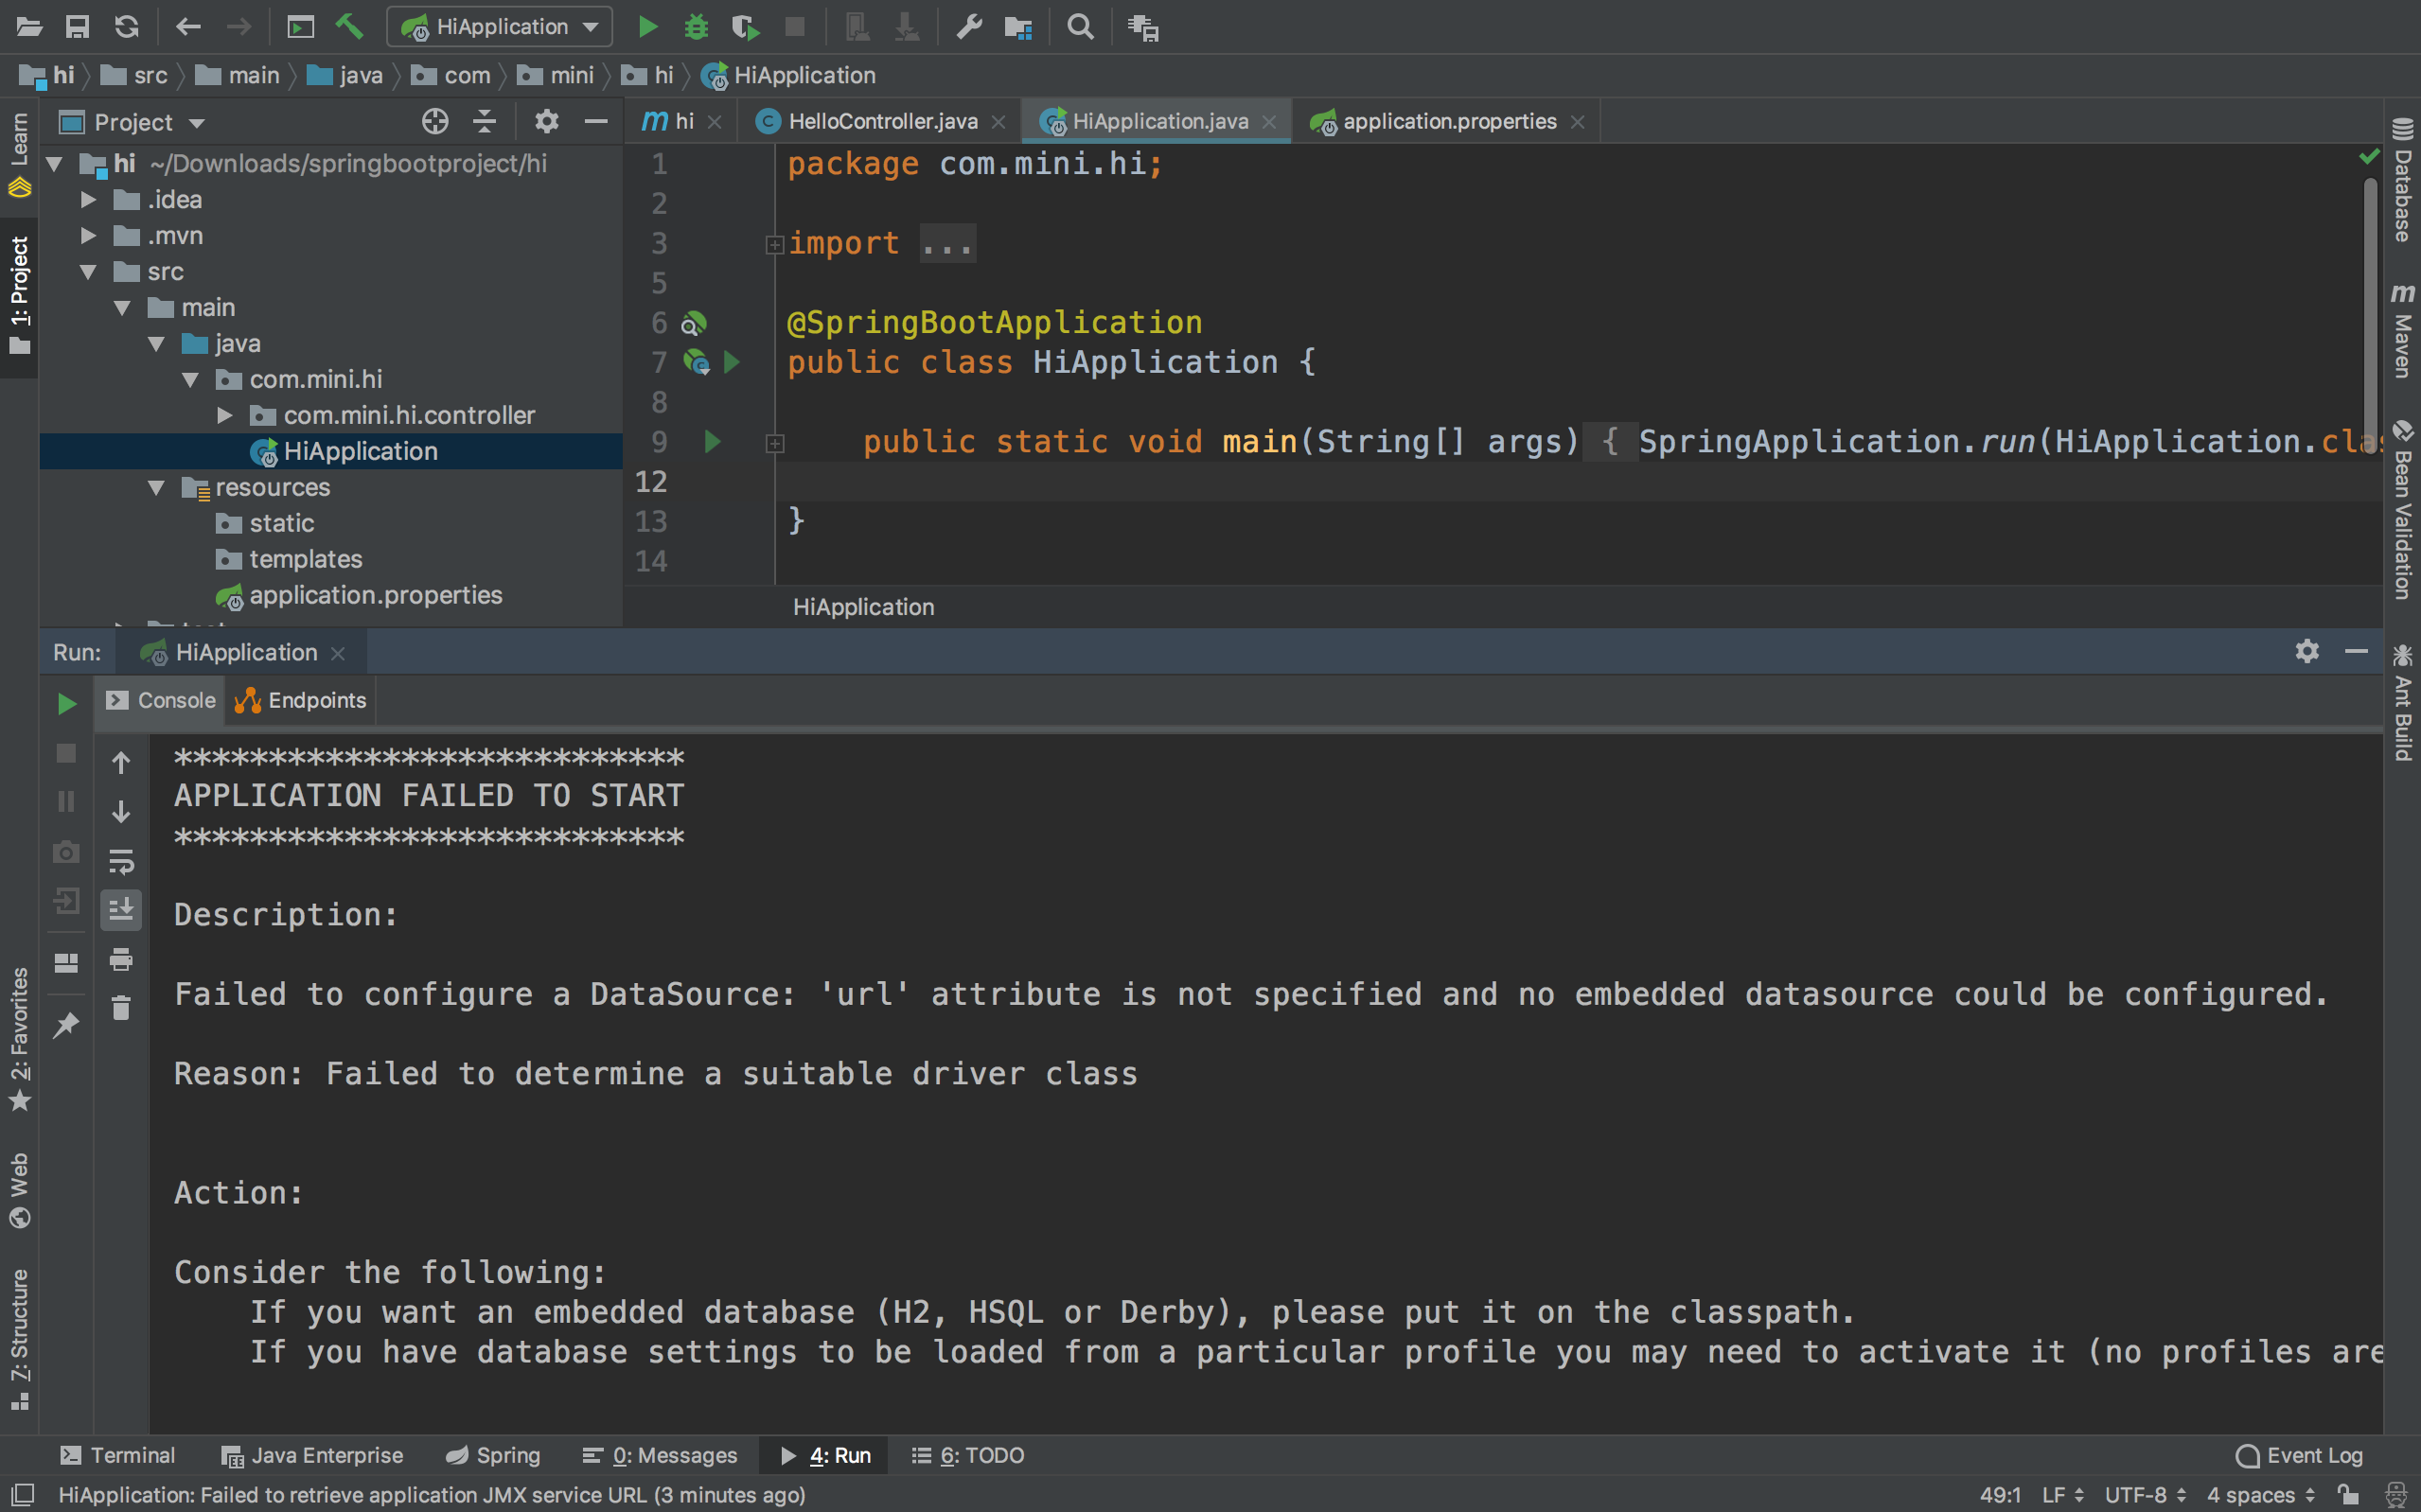Click the locate-in-project crosshair icon
The height and width of the screenshot is (1512, 2421).
(435, 122)
